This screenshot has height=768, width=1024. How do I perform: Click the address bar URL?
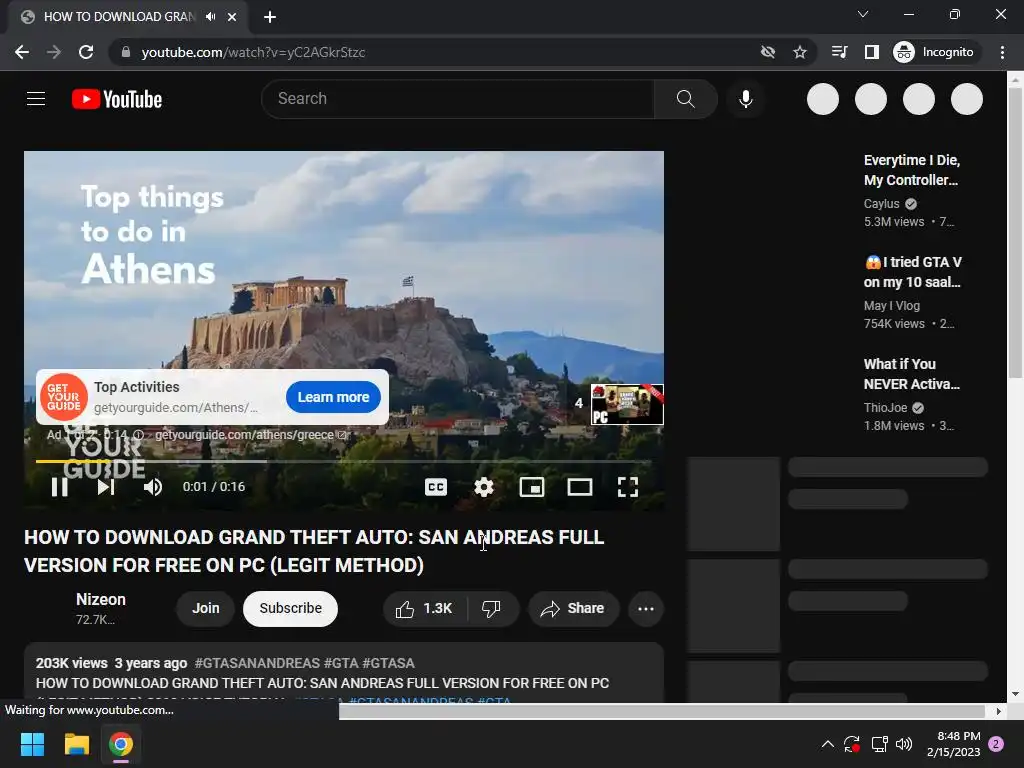[x=253, y=52]
